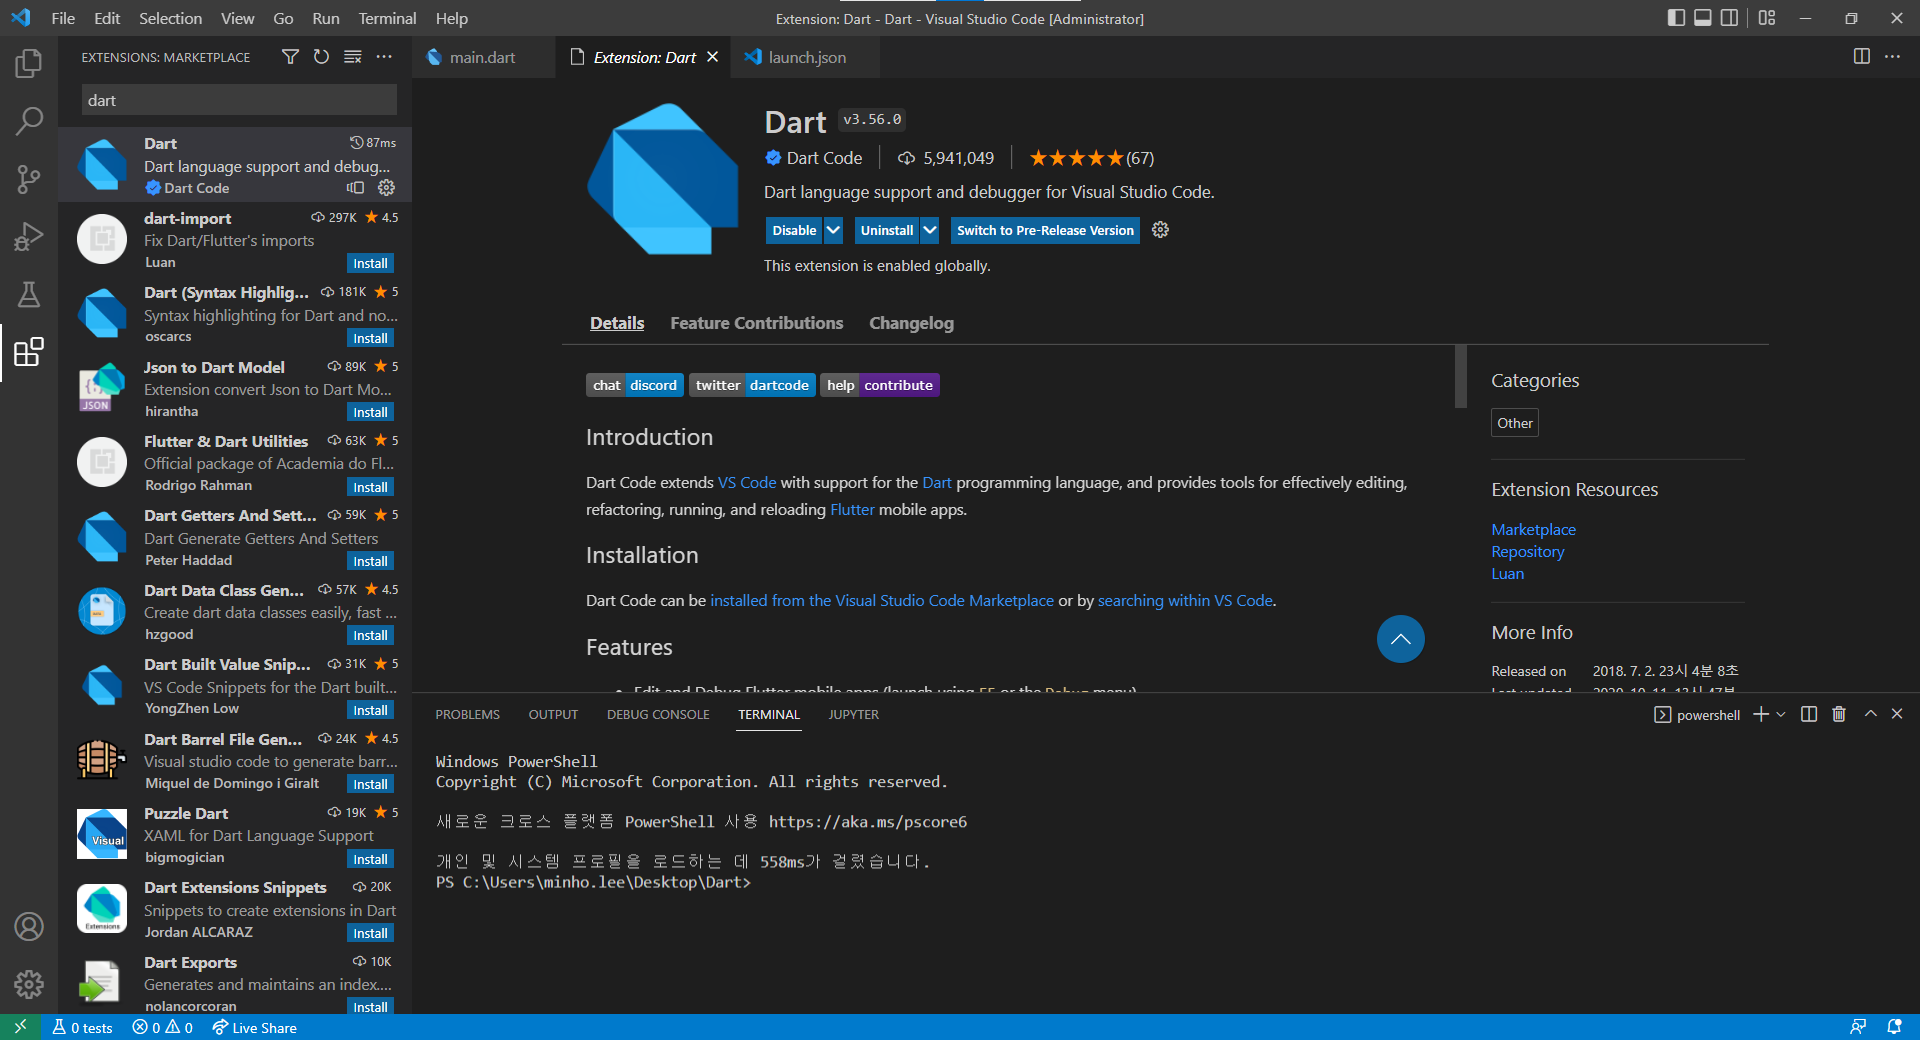Viewport: 1920px width, 1040px height.
Task: Open the Terminal menu
Action: tap(386, 18)
